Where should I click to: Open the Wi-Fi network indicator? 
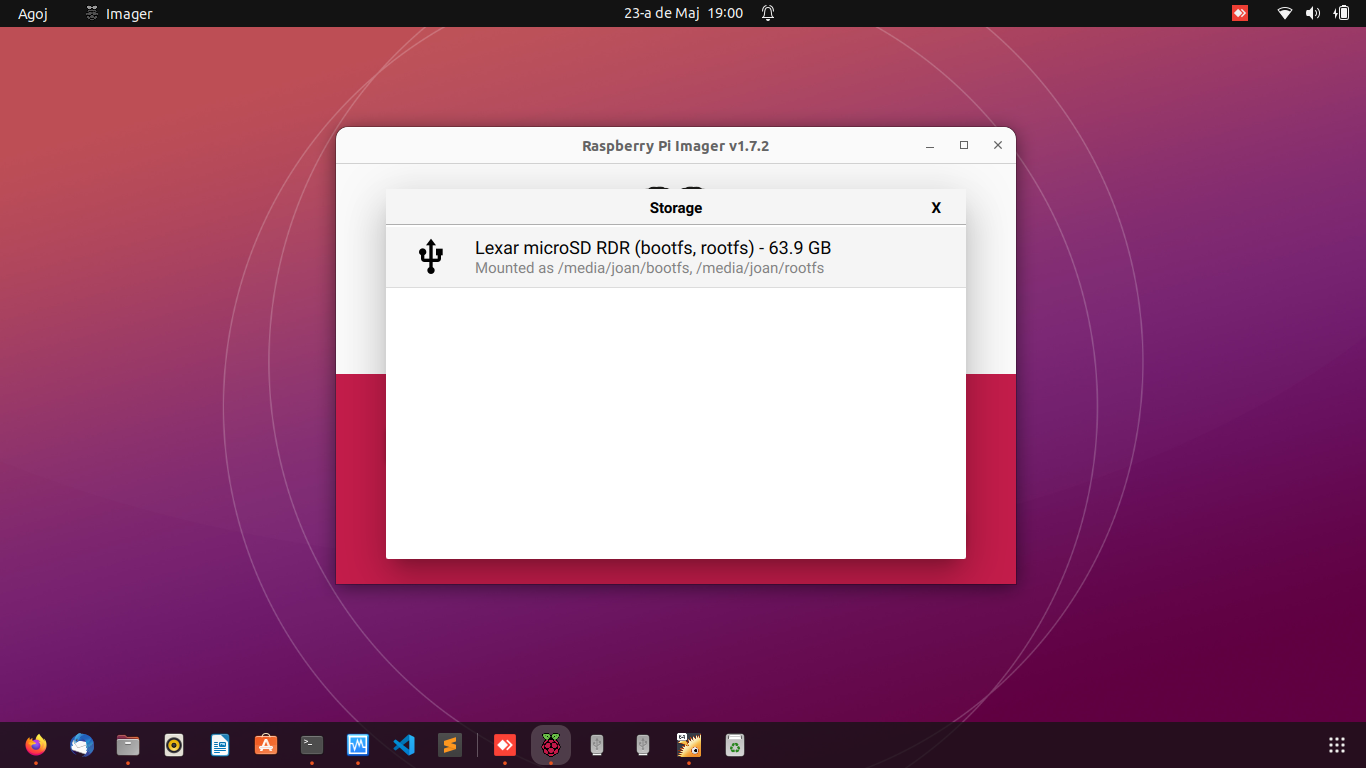[1285, 13]
